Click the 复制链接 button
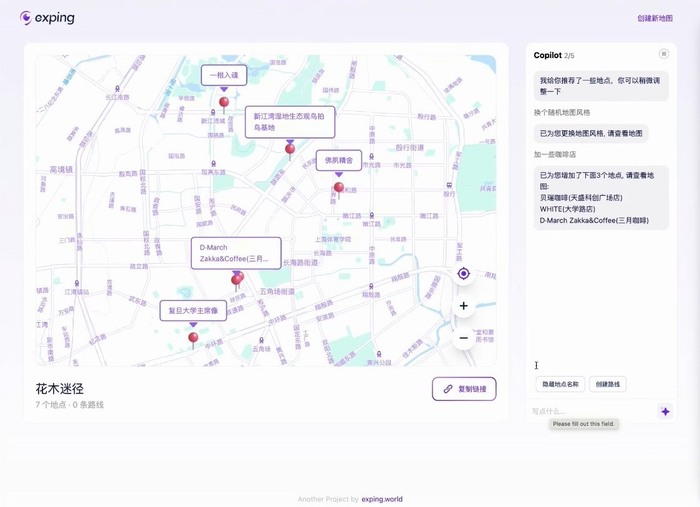Image resolution: width=700 pixels, height=507 pixels. coord(464,389)
